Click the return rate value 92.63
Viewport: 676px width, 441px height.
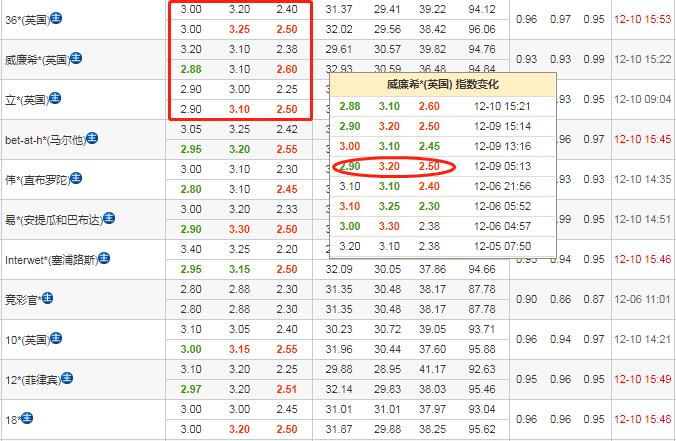tap(482, 369)
